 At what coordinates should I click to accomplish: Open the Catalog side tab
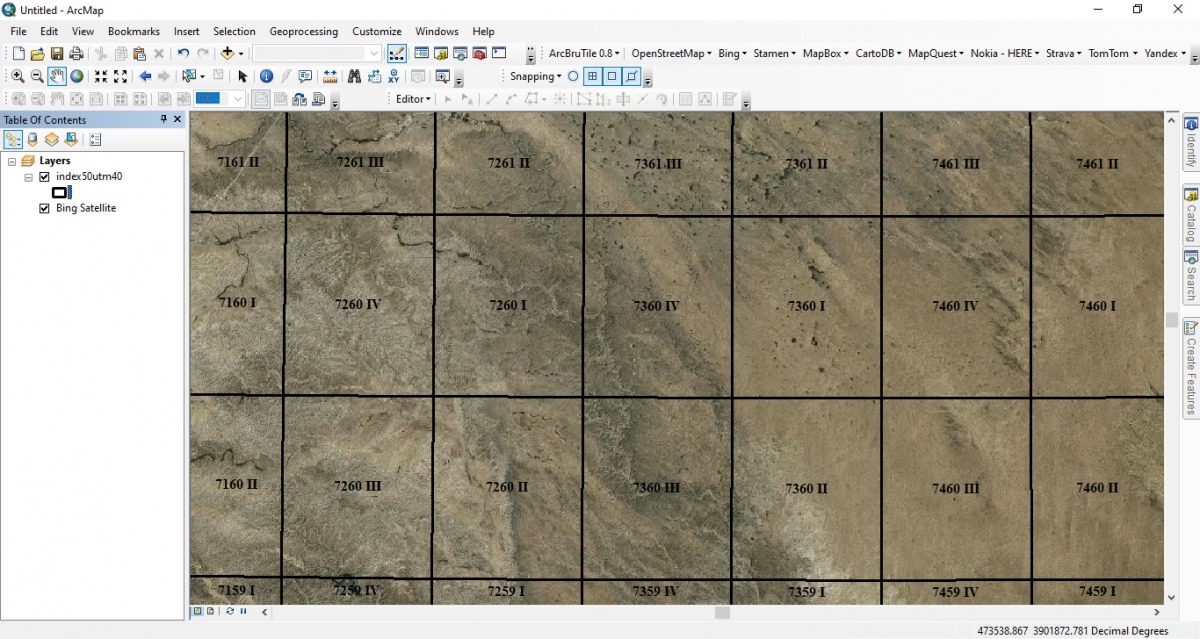pos(1191,214)
